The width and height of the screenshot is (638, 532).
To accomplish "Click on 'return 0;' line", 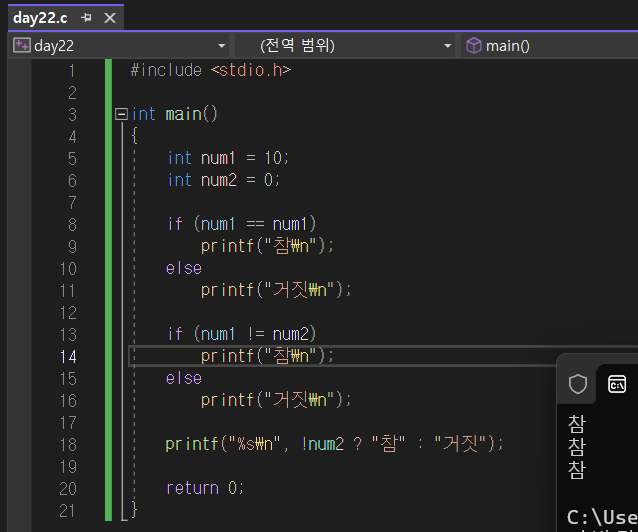I will (x=205, y=488).
